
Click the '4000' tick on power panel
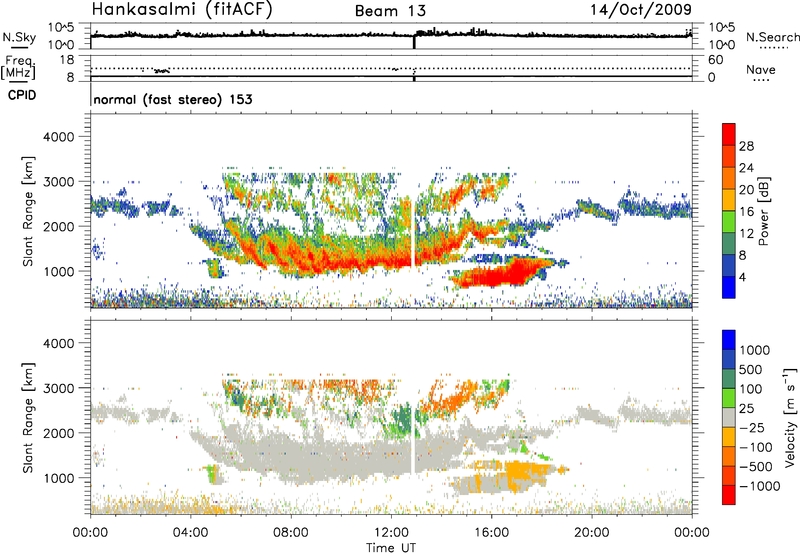(58, 137)
